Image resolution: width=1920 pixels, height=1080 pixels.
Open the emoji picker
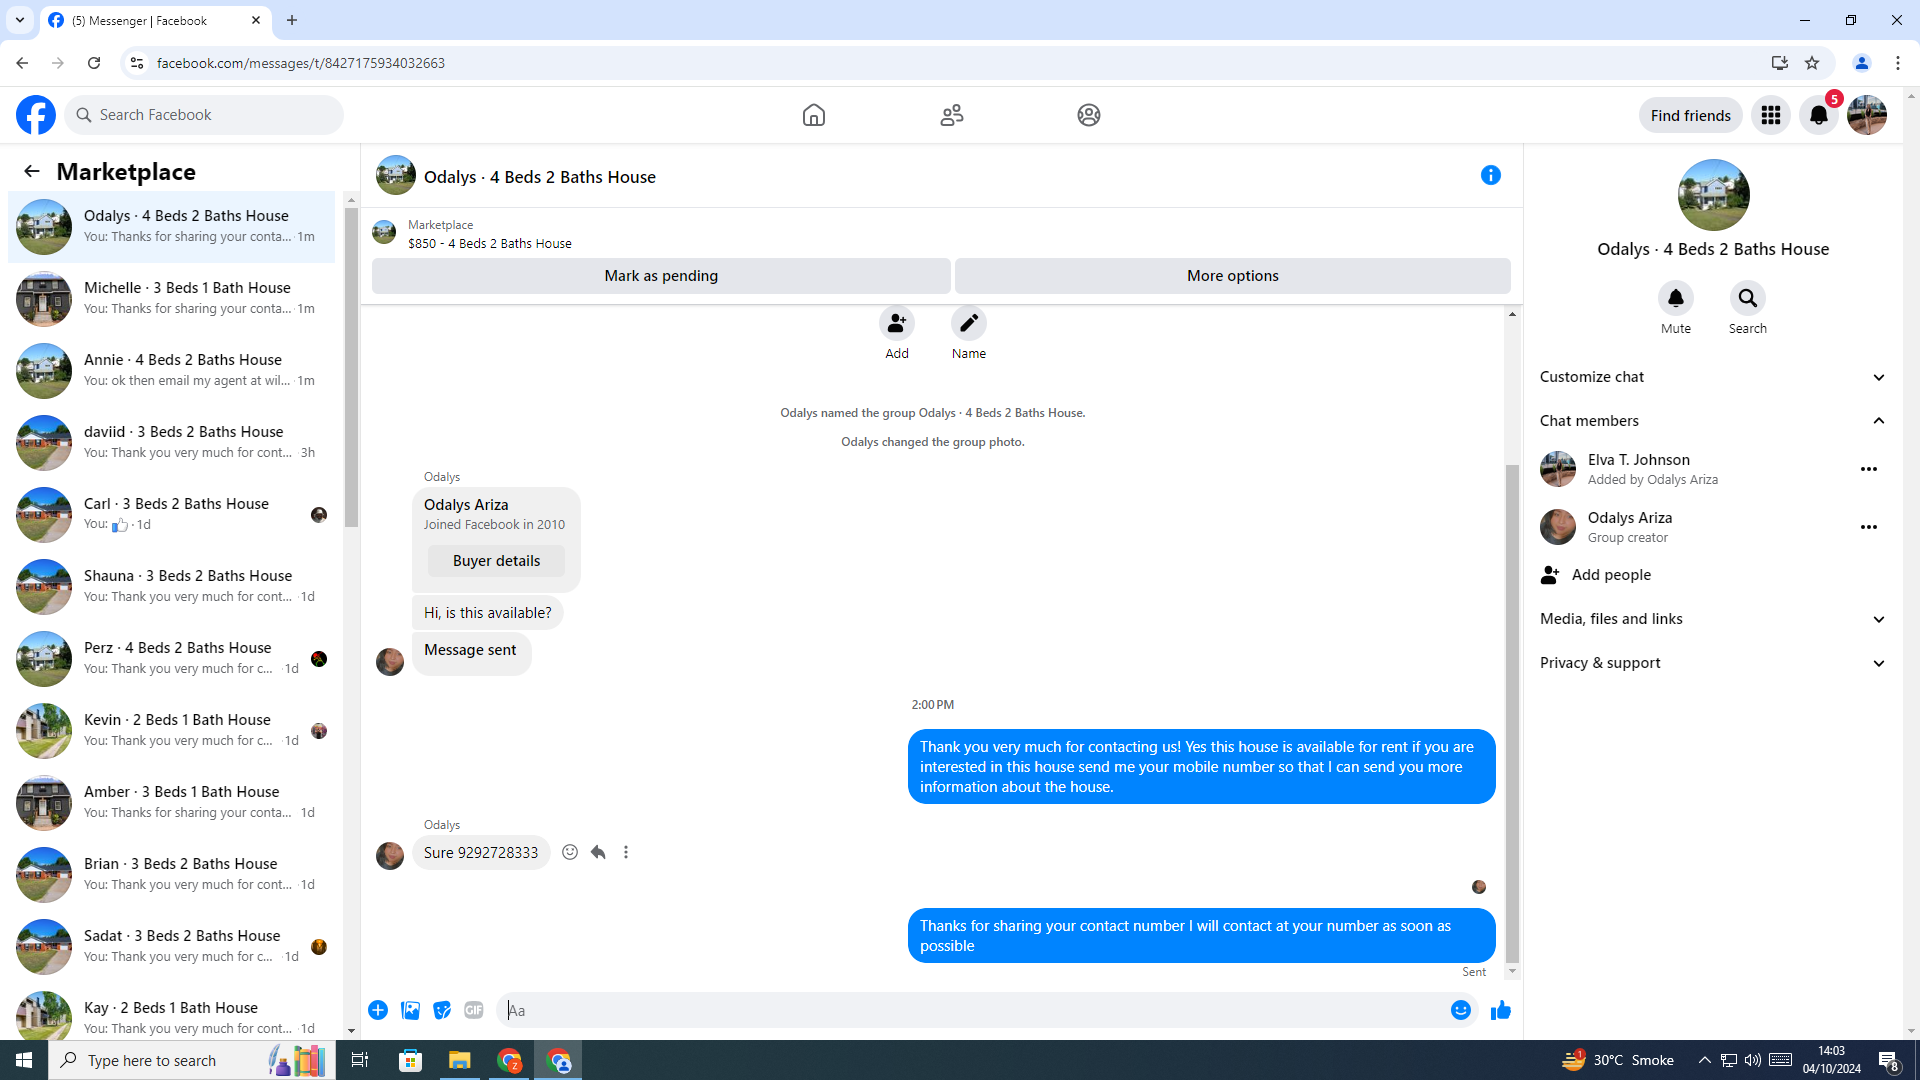(x=1461, y=1010)
